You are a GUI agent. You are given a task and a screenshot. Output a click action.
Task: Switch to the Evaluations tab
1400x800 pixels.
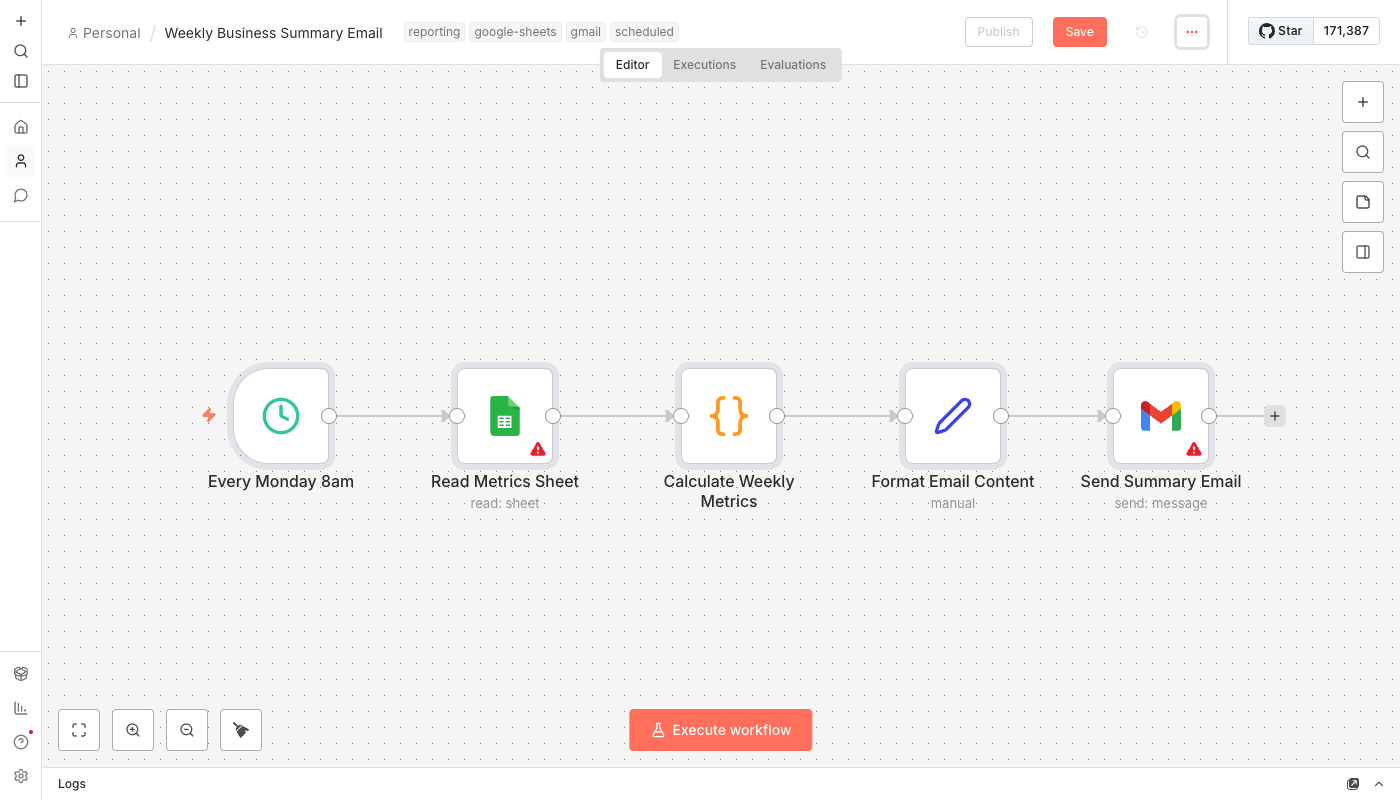[x=793, y=65]
